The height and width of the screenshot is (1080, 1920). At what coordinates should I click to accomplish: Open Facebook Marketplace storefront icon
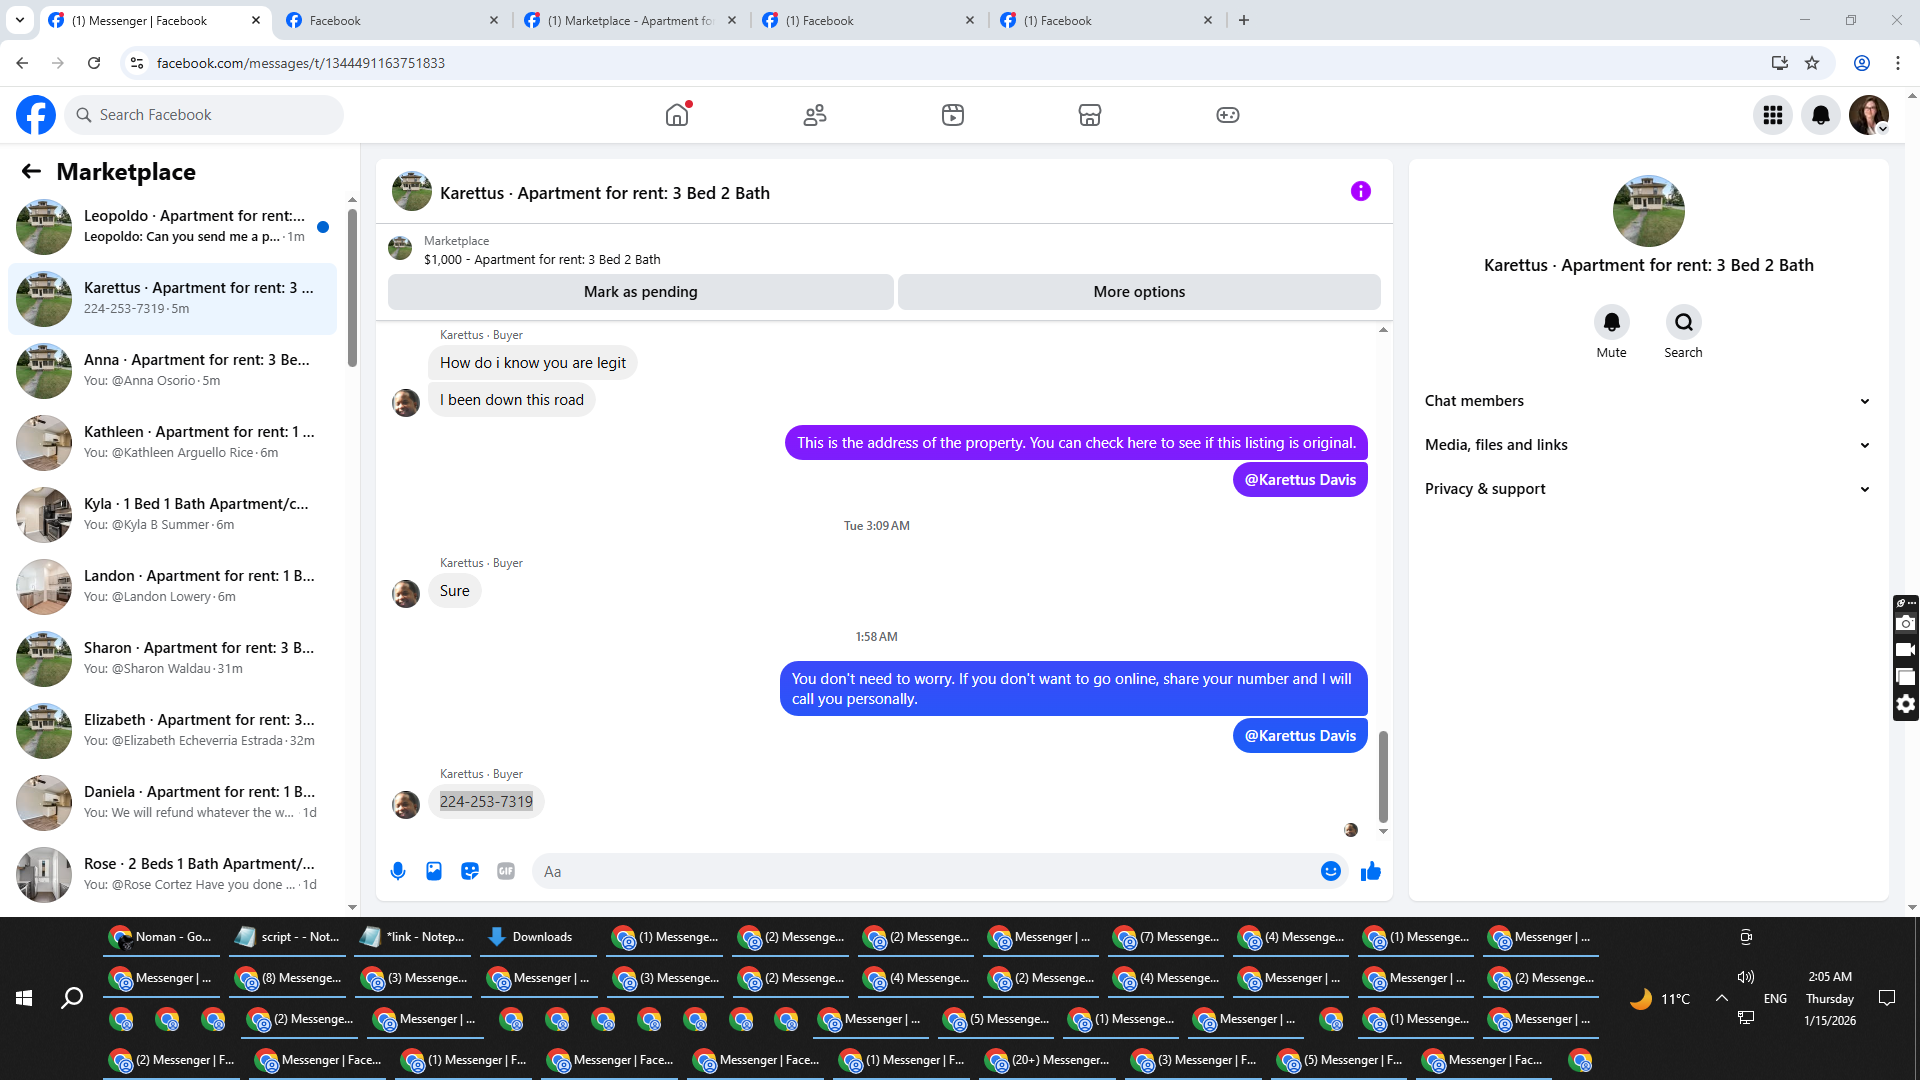[x=1089, y=115]
